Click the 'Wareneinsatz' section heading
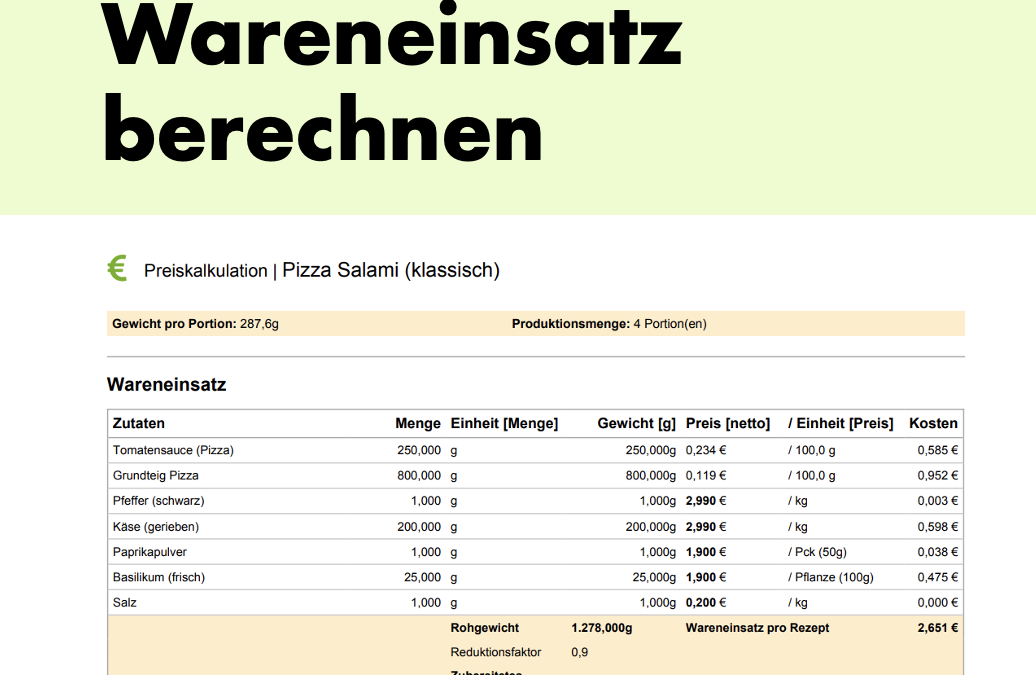The height and width of the screenshot is (675, 1036). click(x=166, y=385)
